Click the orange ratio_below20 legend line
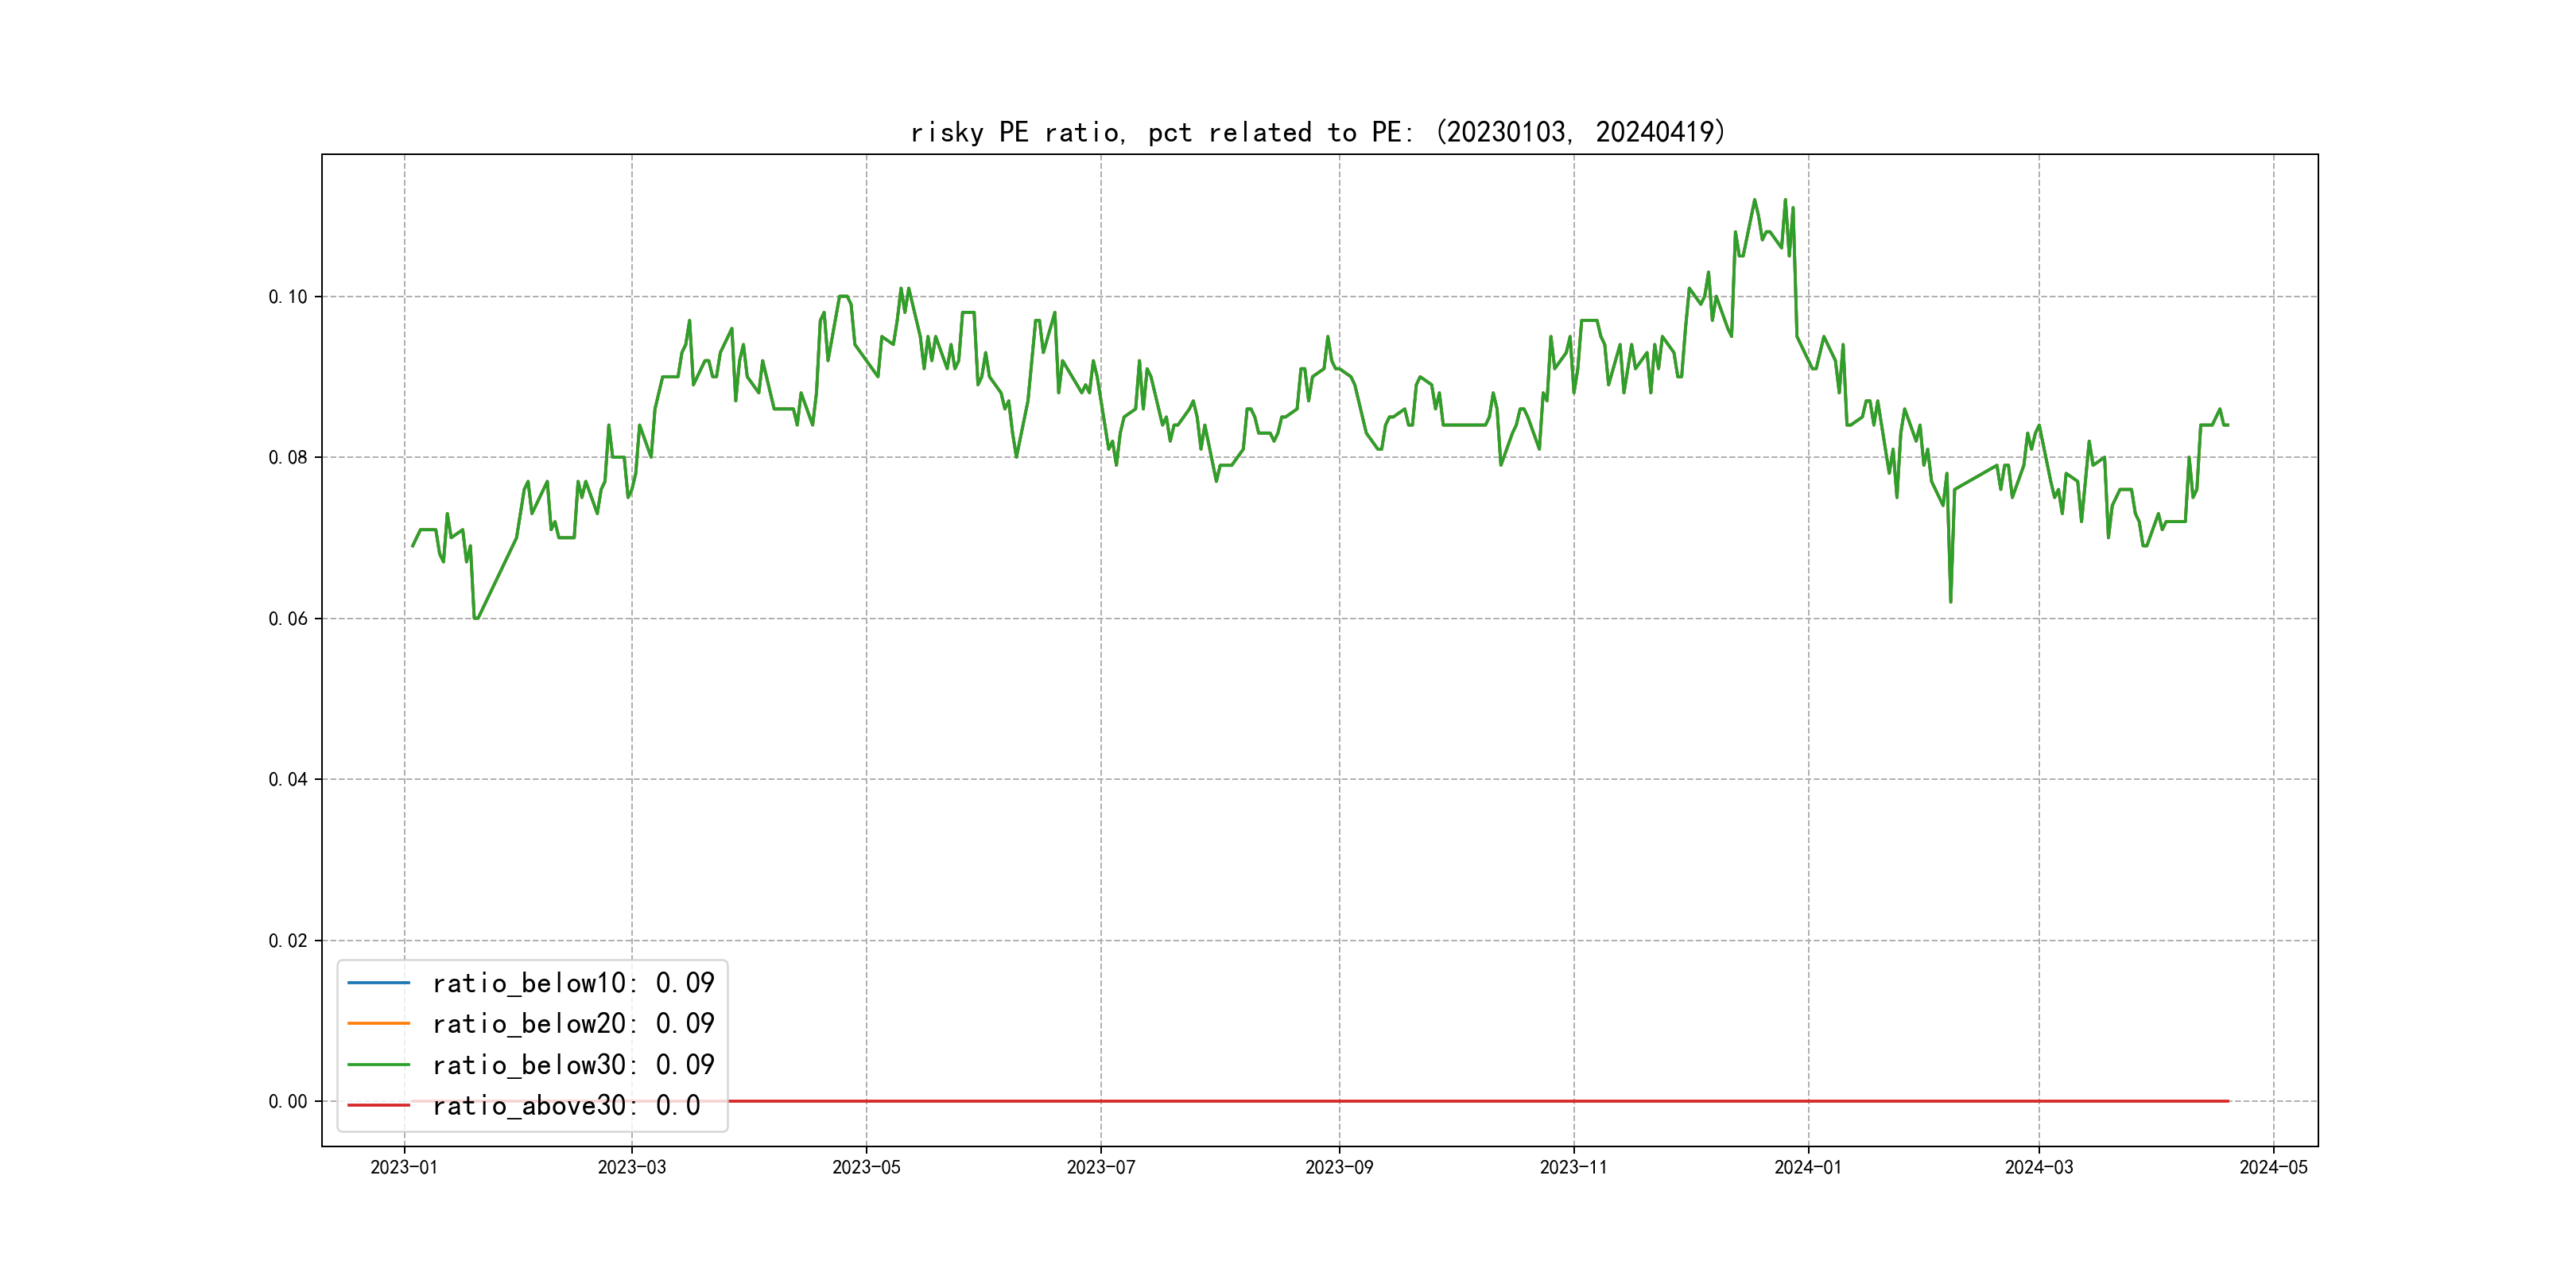This screenshot has height=1288, width=2576. (x=378, y=1023)
